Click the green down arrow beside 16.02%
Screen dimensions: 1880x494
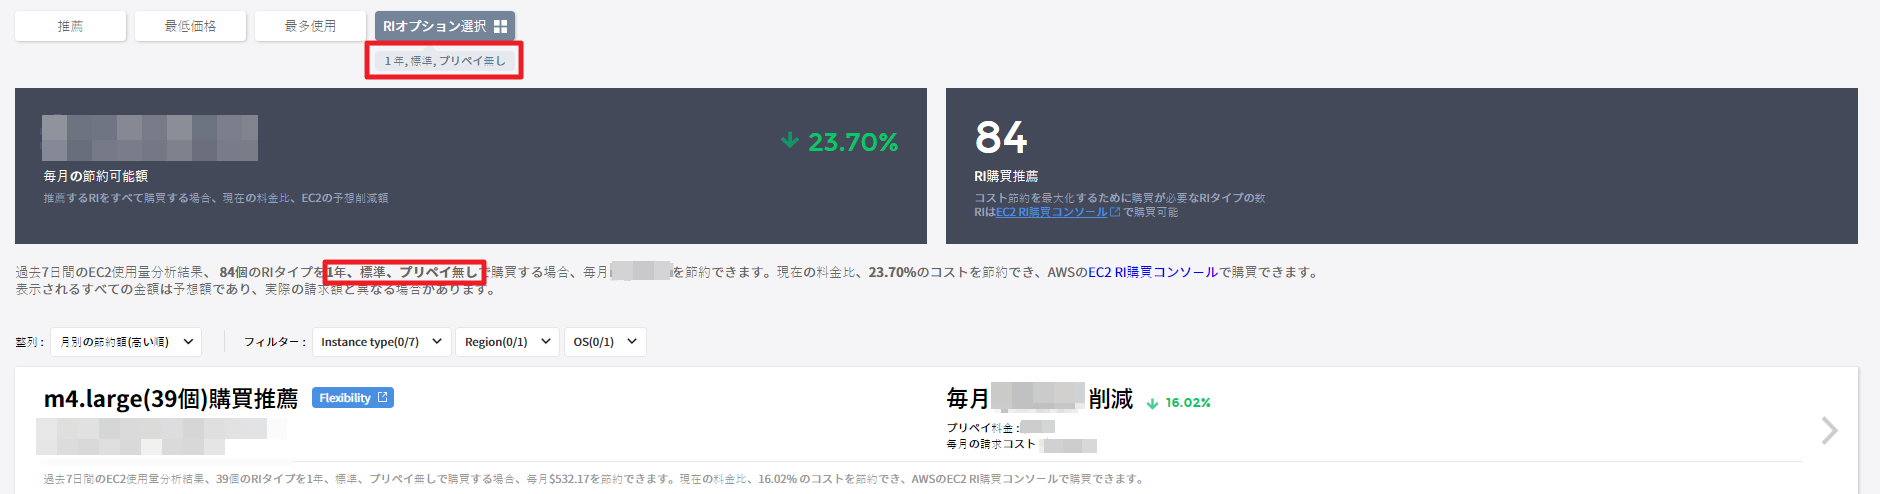(1152, 404)
